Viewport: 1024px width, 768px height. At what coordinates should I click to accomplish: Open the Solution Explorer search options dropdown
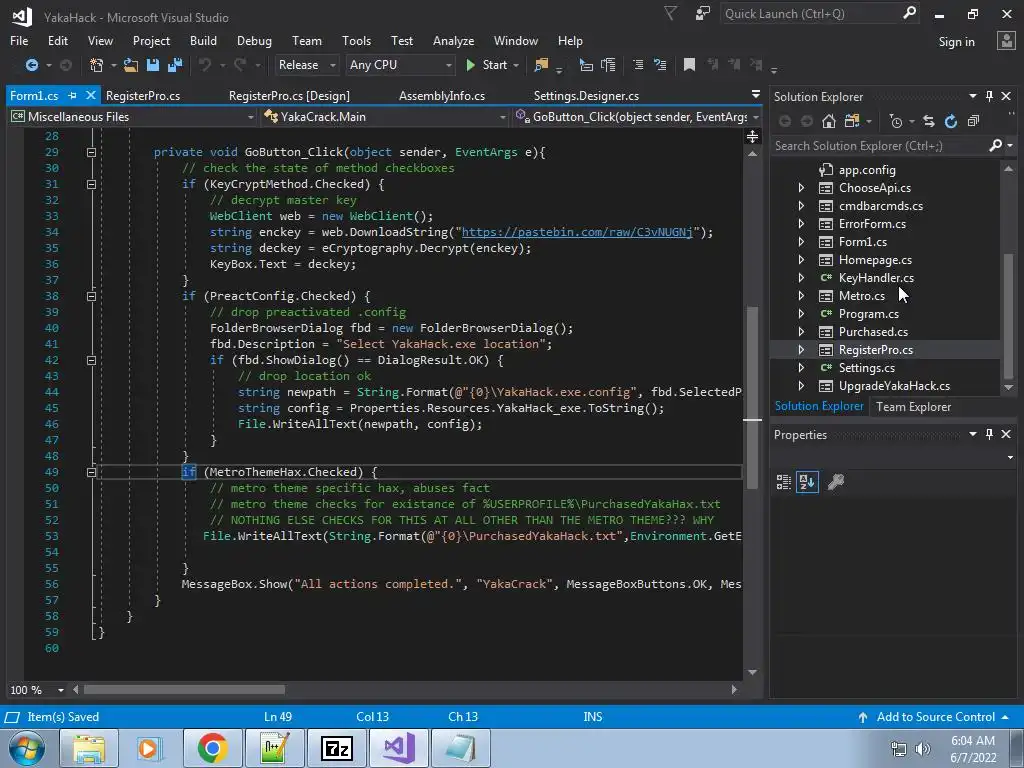[x=1010, y=146]
